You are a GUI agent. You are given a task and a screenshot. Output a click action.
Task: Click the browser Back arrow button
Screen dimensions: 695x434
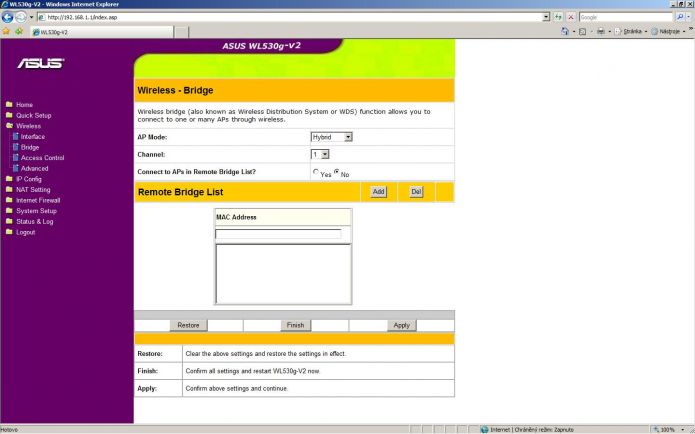pos(8,17)
